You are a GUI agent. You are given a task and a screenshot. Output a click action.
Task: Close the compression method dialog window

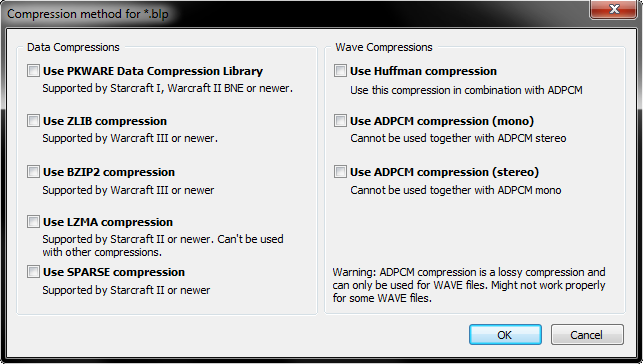pyautogui.click(x=613, y=9)
